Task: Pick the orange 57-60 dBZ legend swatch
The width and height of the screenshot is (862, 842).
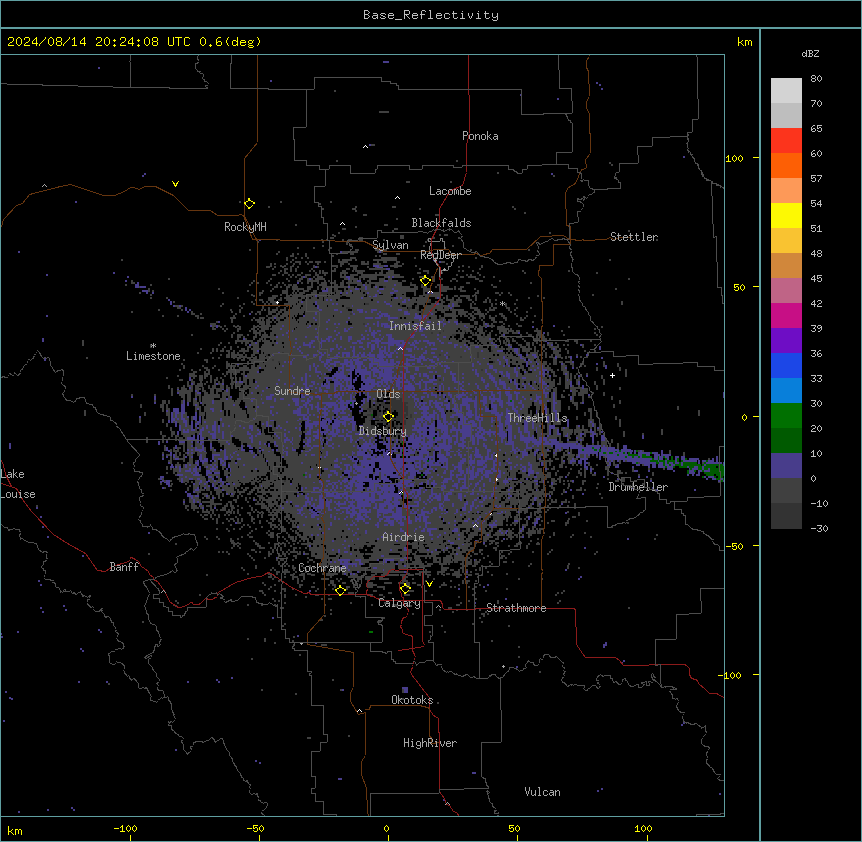Action: pyautogui.click(x=786, y=165)
